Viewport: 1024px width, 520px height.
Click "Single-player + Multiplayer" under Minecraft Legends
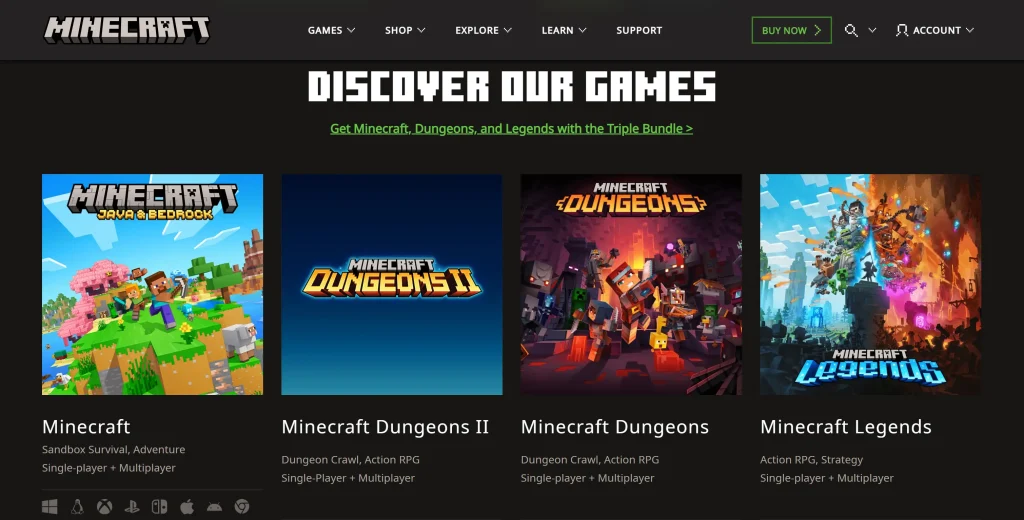pos(827,478)
